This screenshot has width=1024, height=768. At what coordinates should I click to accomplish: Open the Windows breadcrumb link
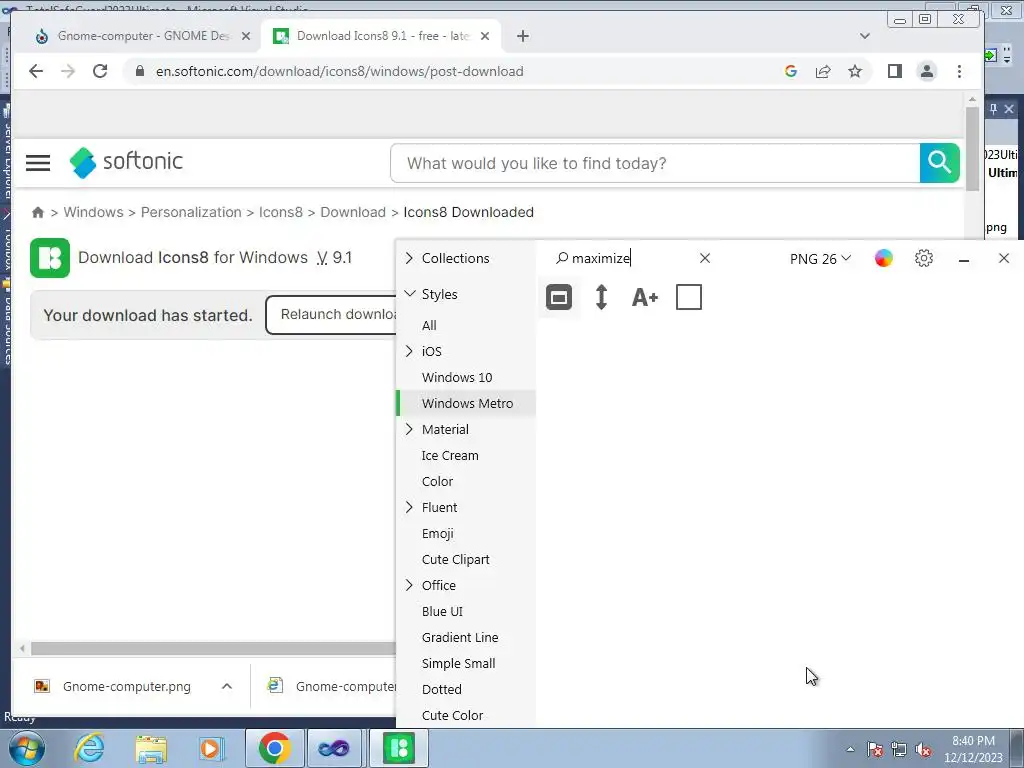[x=93, y=212]
